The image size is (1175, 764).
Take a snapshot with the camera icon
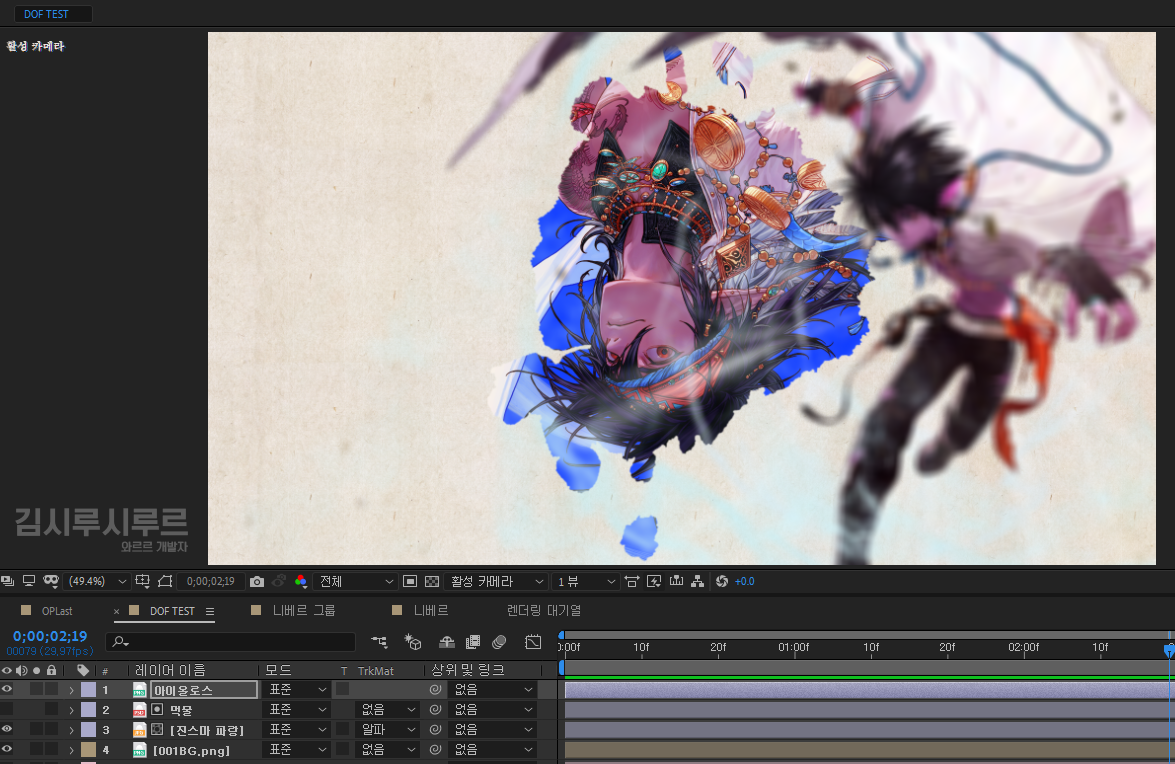coord(257,581)
